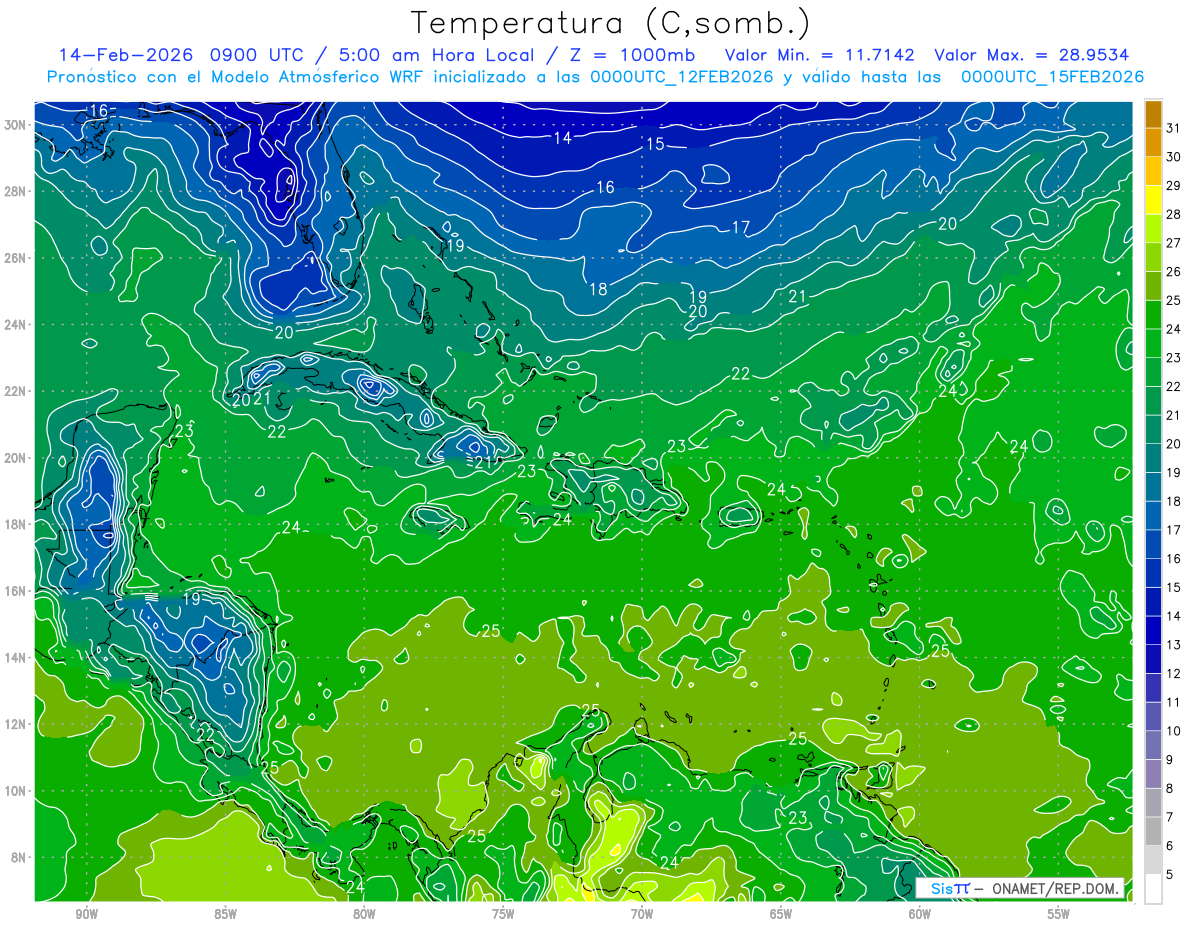The image size is (1200, 927).
Task: Click the title 'Temperatura (C,somb.)'
Action: click(610, 23)
